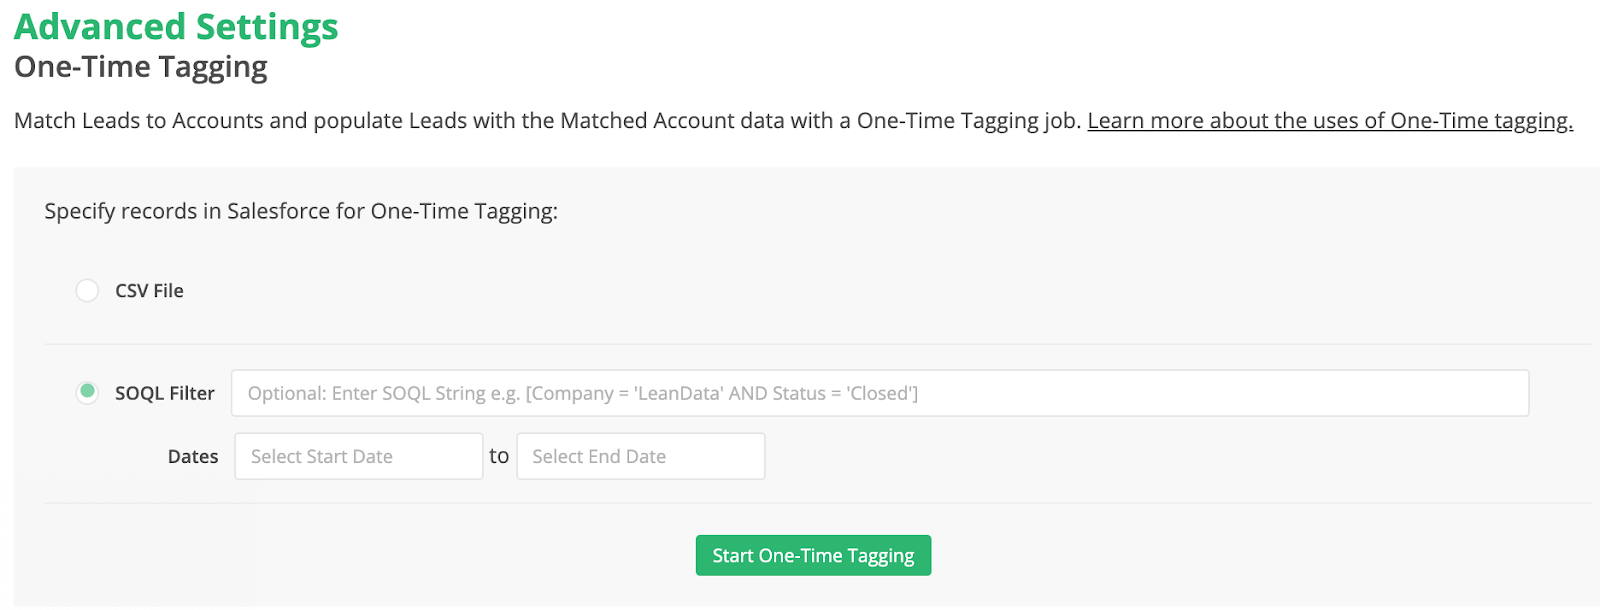The width and height of the screenshot is (1600, 610).
Task: Click the 'Specify records in Salesforce' instruction text
Action: [x=301, y=212]
